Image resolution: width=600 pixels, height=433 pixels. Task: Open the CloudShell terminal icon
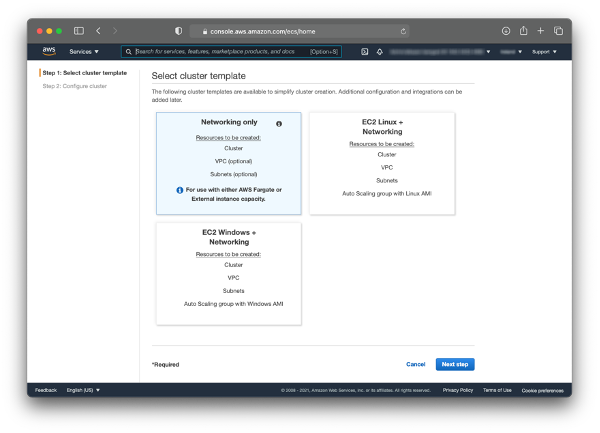[x=365, y=51]
